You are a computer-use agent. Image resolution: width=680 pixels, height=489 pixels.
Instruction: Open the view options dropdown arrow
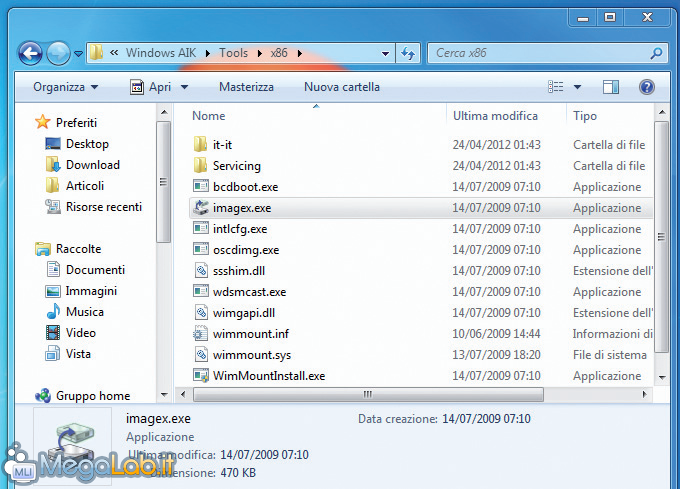coord(577,87)
